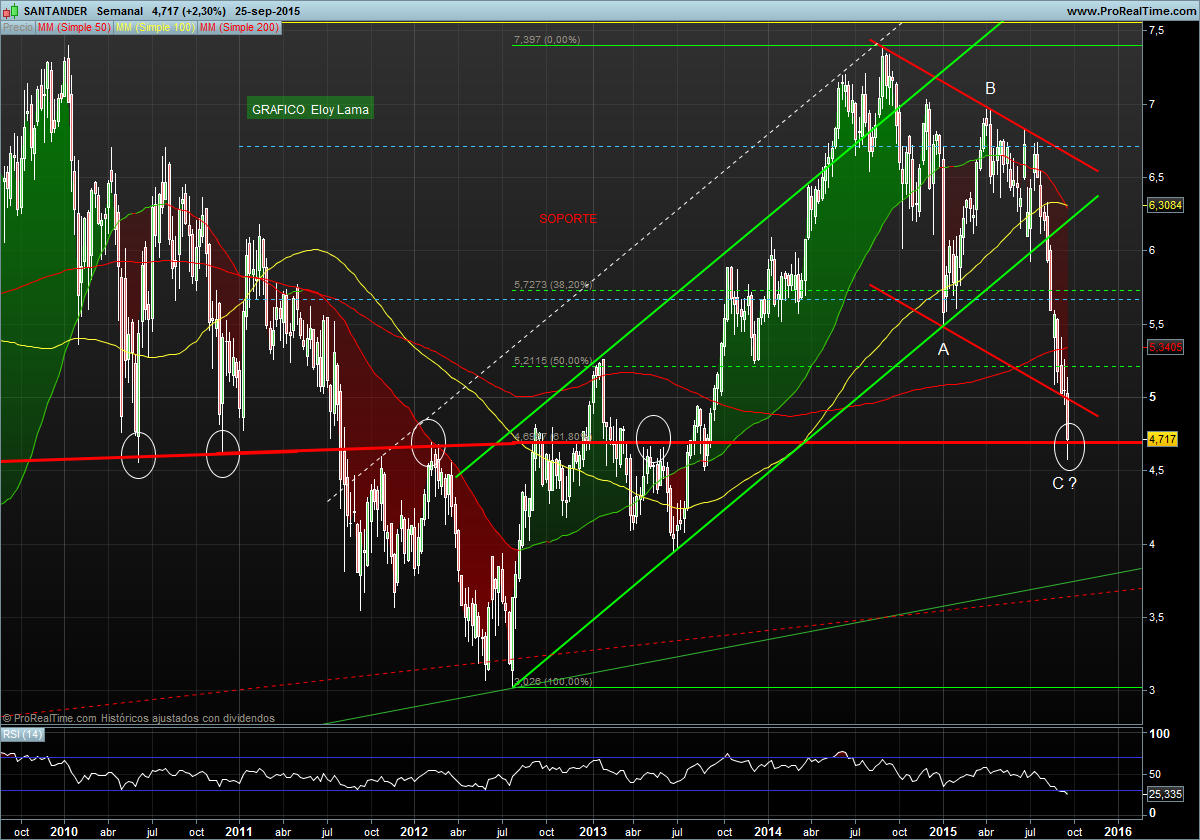
Task: Click the 3,5 value on the price axis
Action: [1156, 617]
